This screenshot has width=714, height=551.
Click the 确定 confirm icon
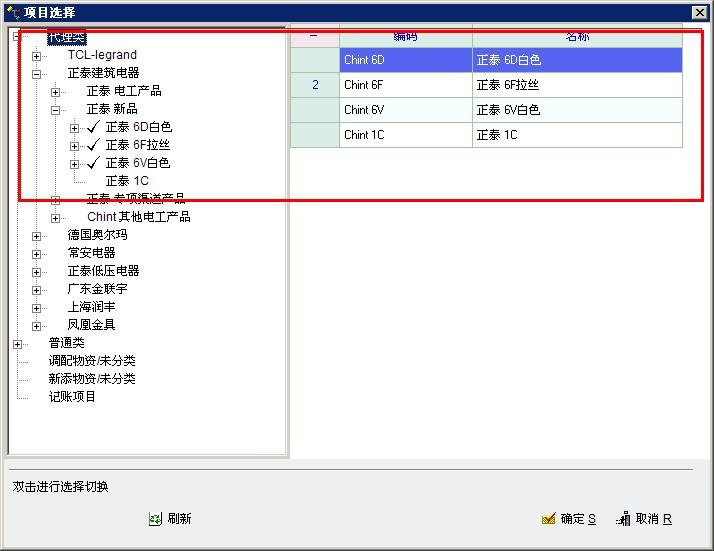click(x=548, y=519)
